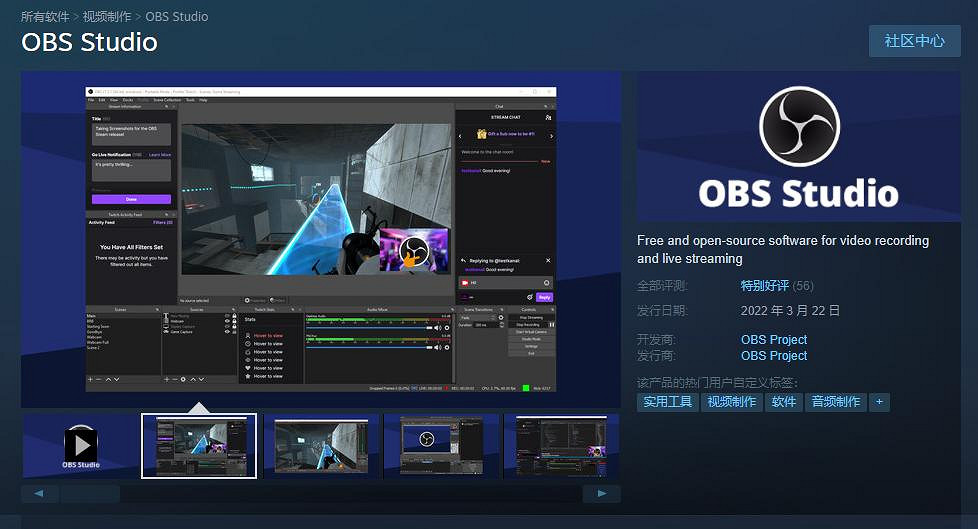Click the OBS Studio breadcrumb link
Viewport: 978px width, 529px height.
[177, 16]
